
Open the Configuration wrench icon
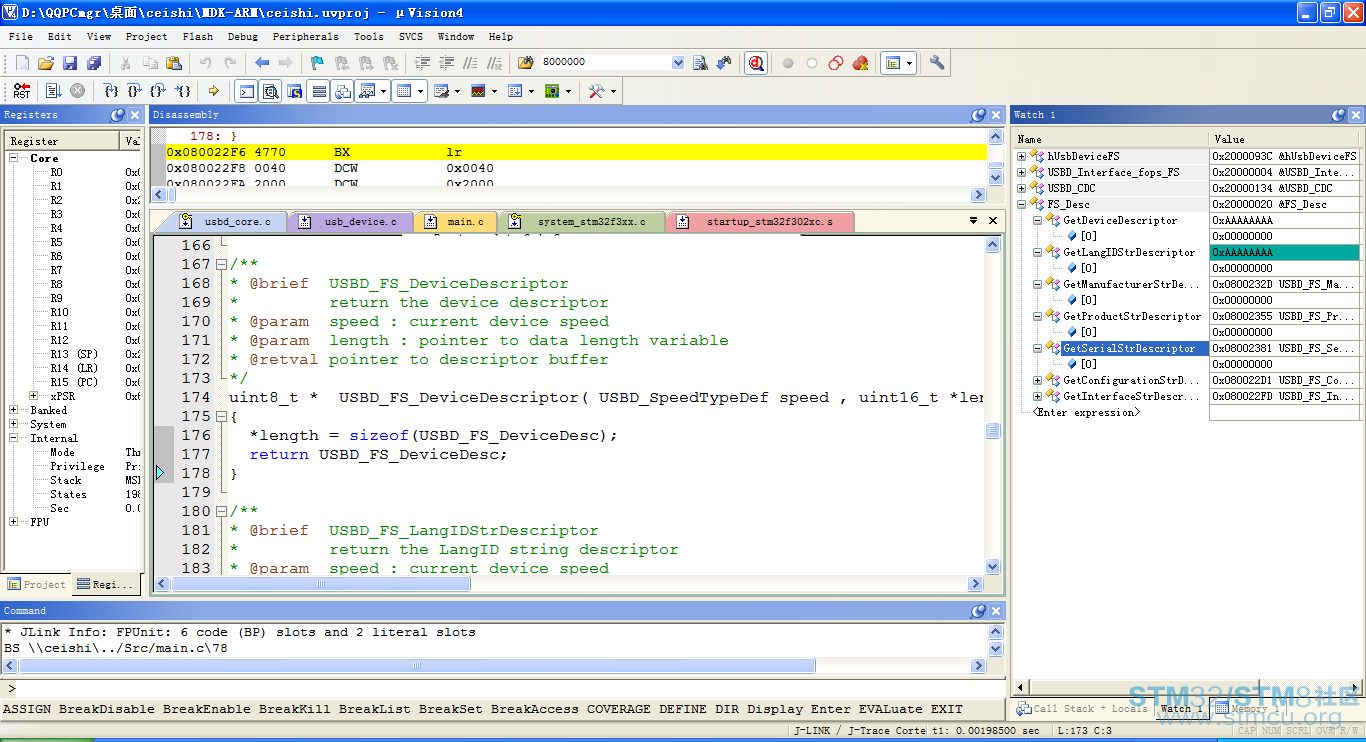pos(937,63)
